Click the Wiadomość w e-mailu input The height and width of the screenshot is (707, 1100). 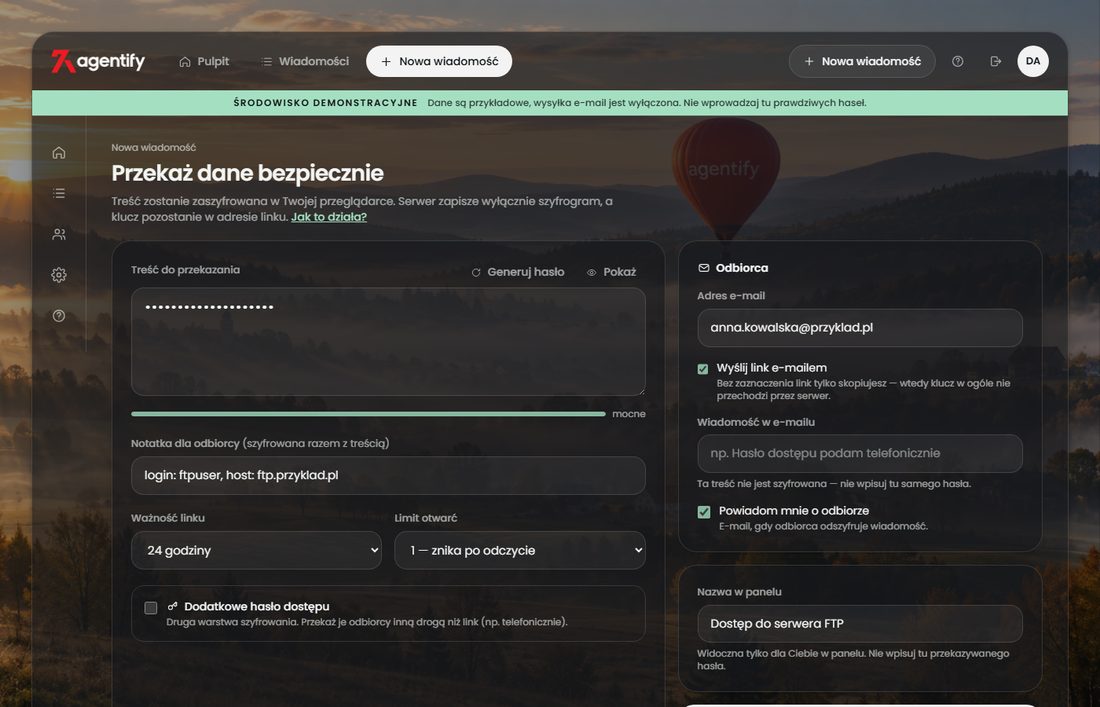[859, 453]
